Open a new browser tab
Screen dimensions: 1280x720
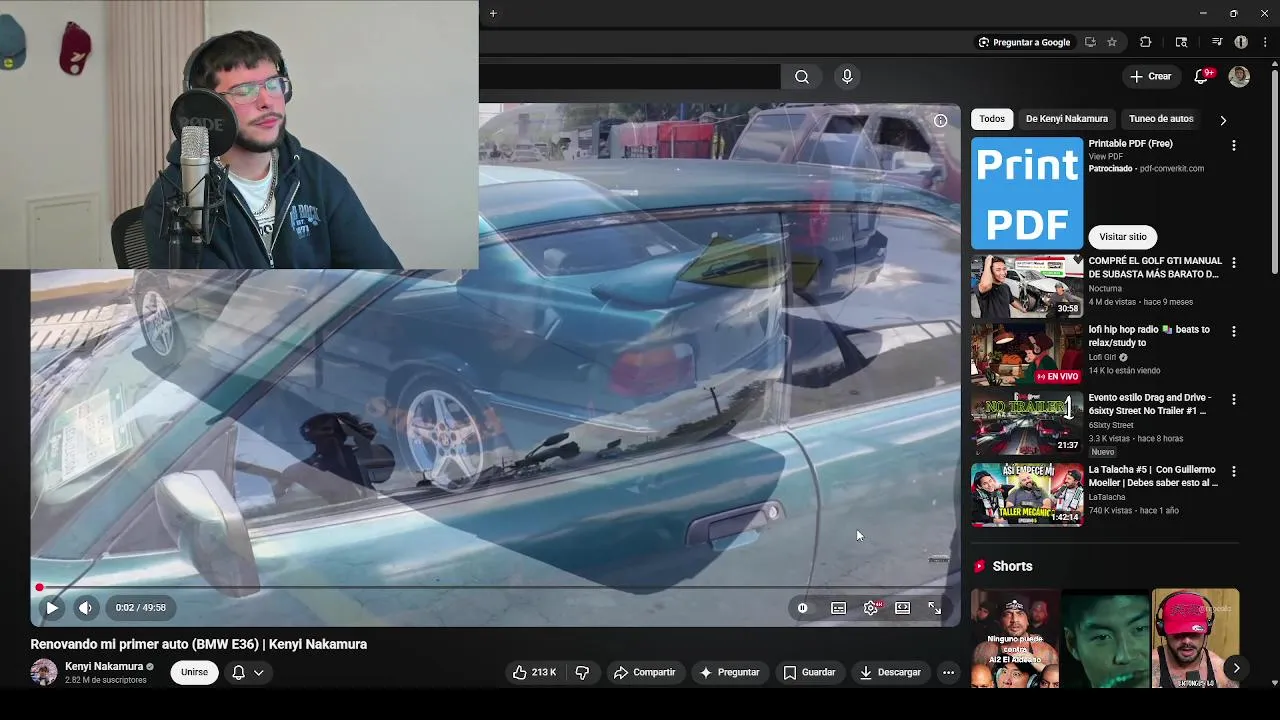(x=493, y=13)
